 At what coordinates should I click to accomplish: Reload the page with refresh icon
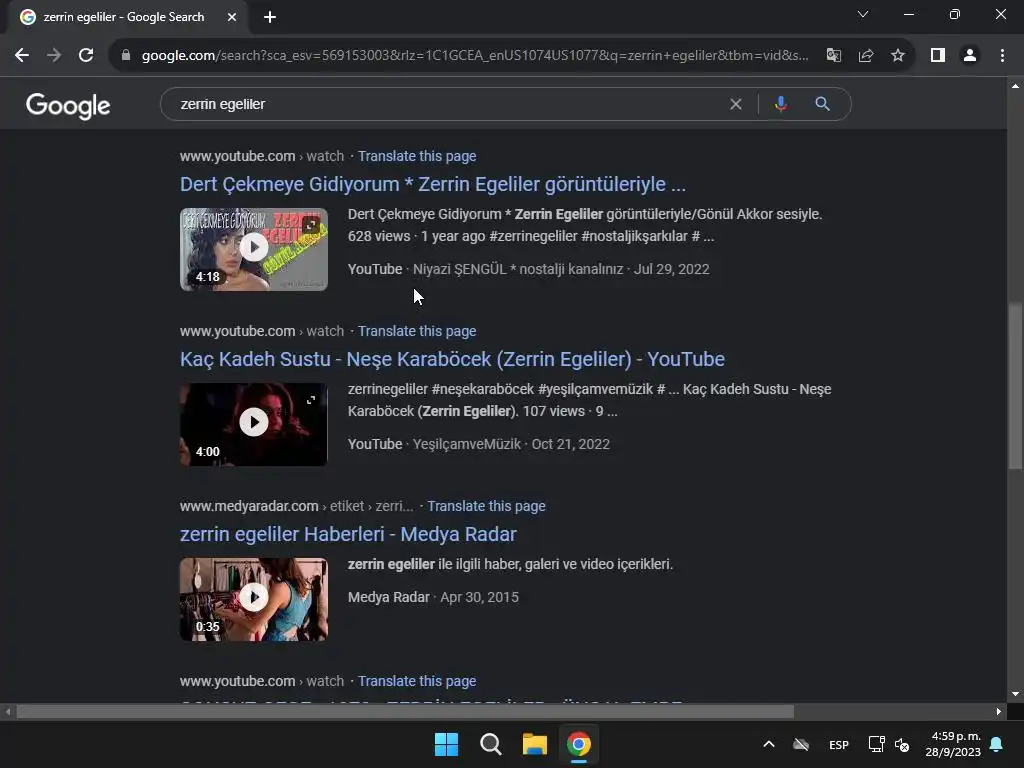coord(86,56)
